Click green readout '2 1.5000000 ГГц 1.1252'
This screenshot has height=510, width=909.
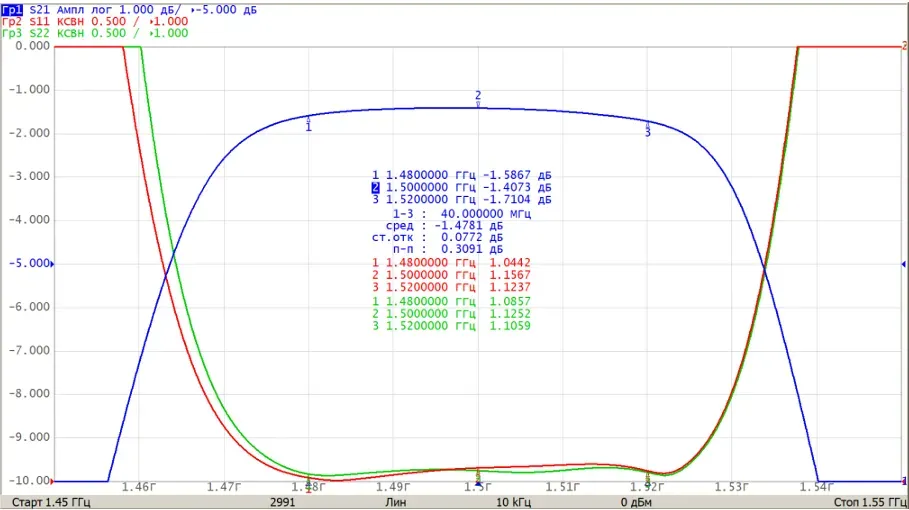pyautogui.click(x=451, y=314)
